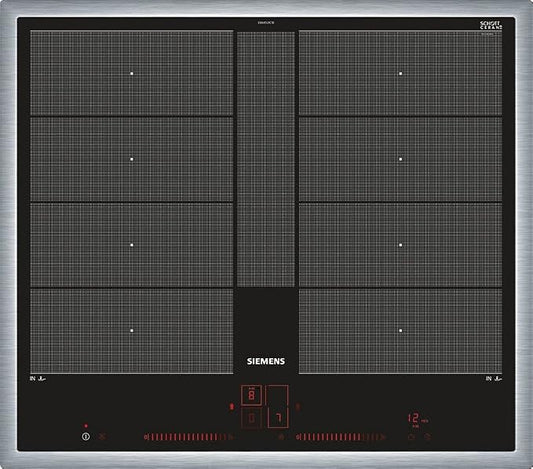The width and height of the screenshot is (533, 469).
Task: Touch the bottom-right cooking zone center dot
Action: coord(400,330)
